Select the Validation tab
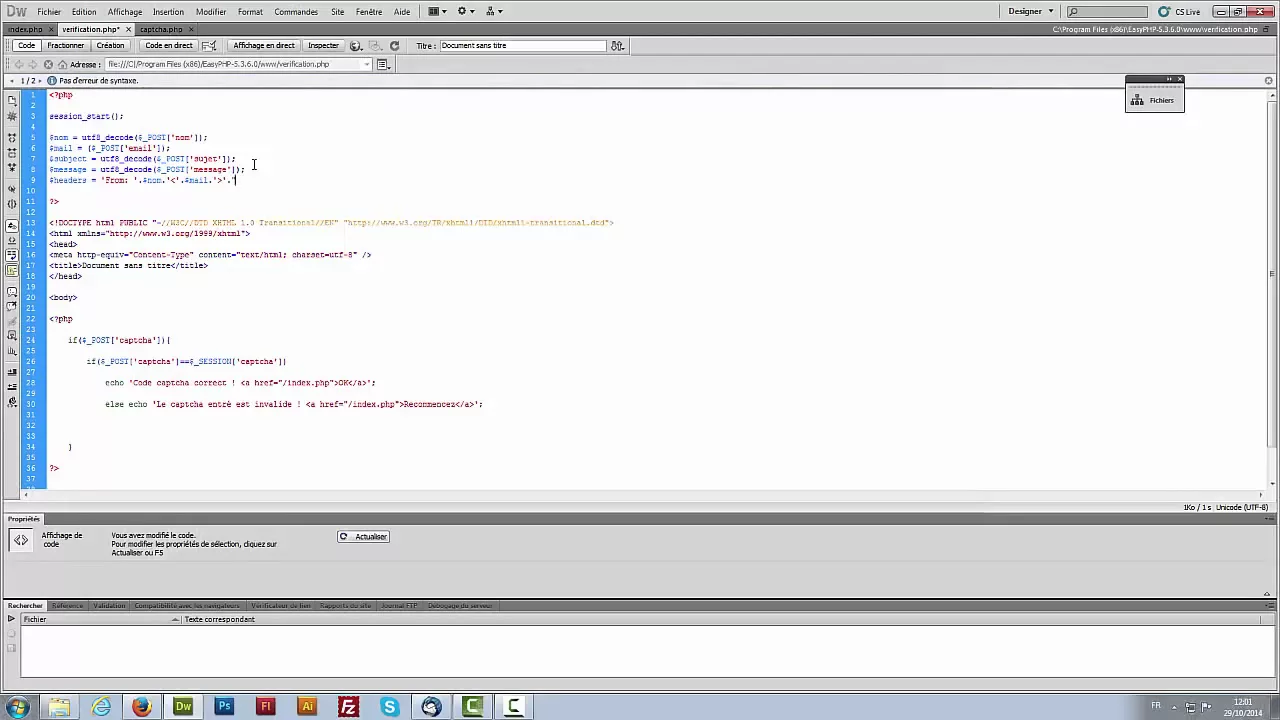1280x720 pixels. coord(109,606)
